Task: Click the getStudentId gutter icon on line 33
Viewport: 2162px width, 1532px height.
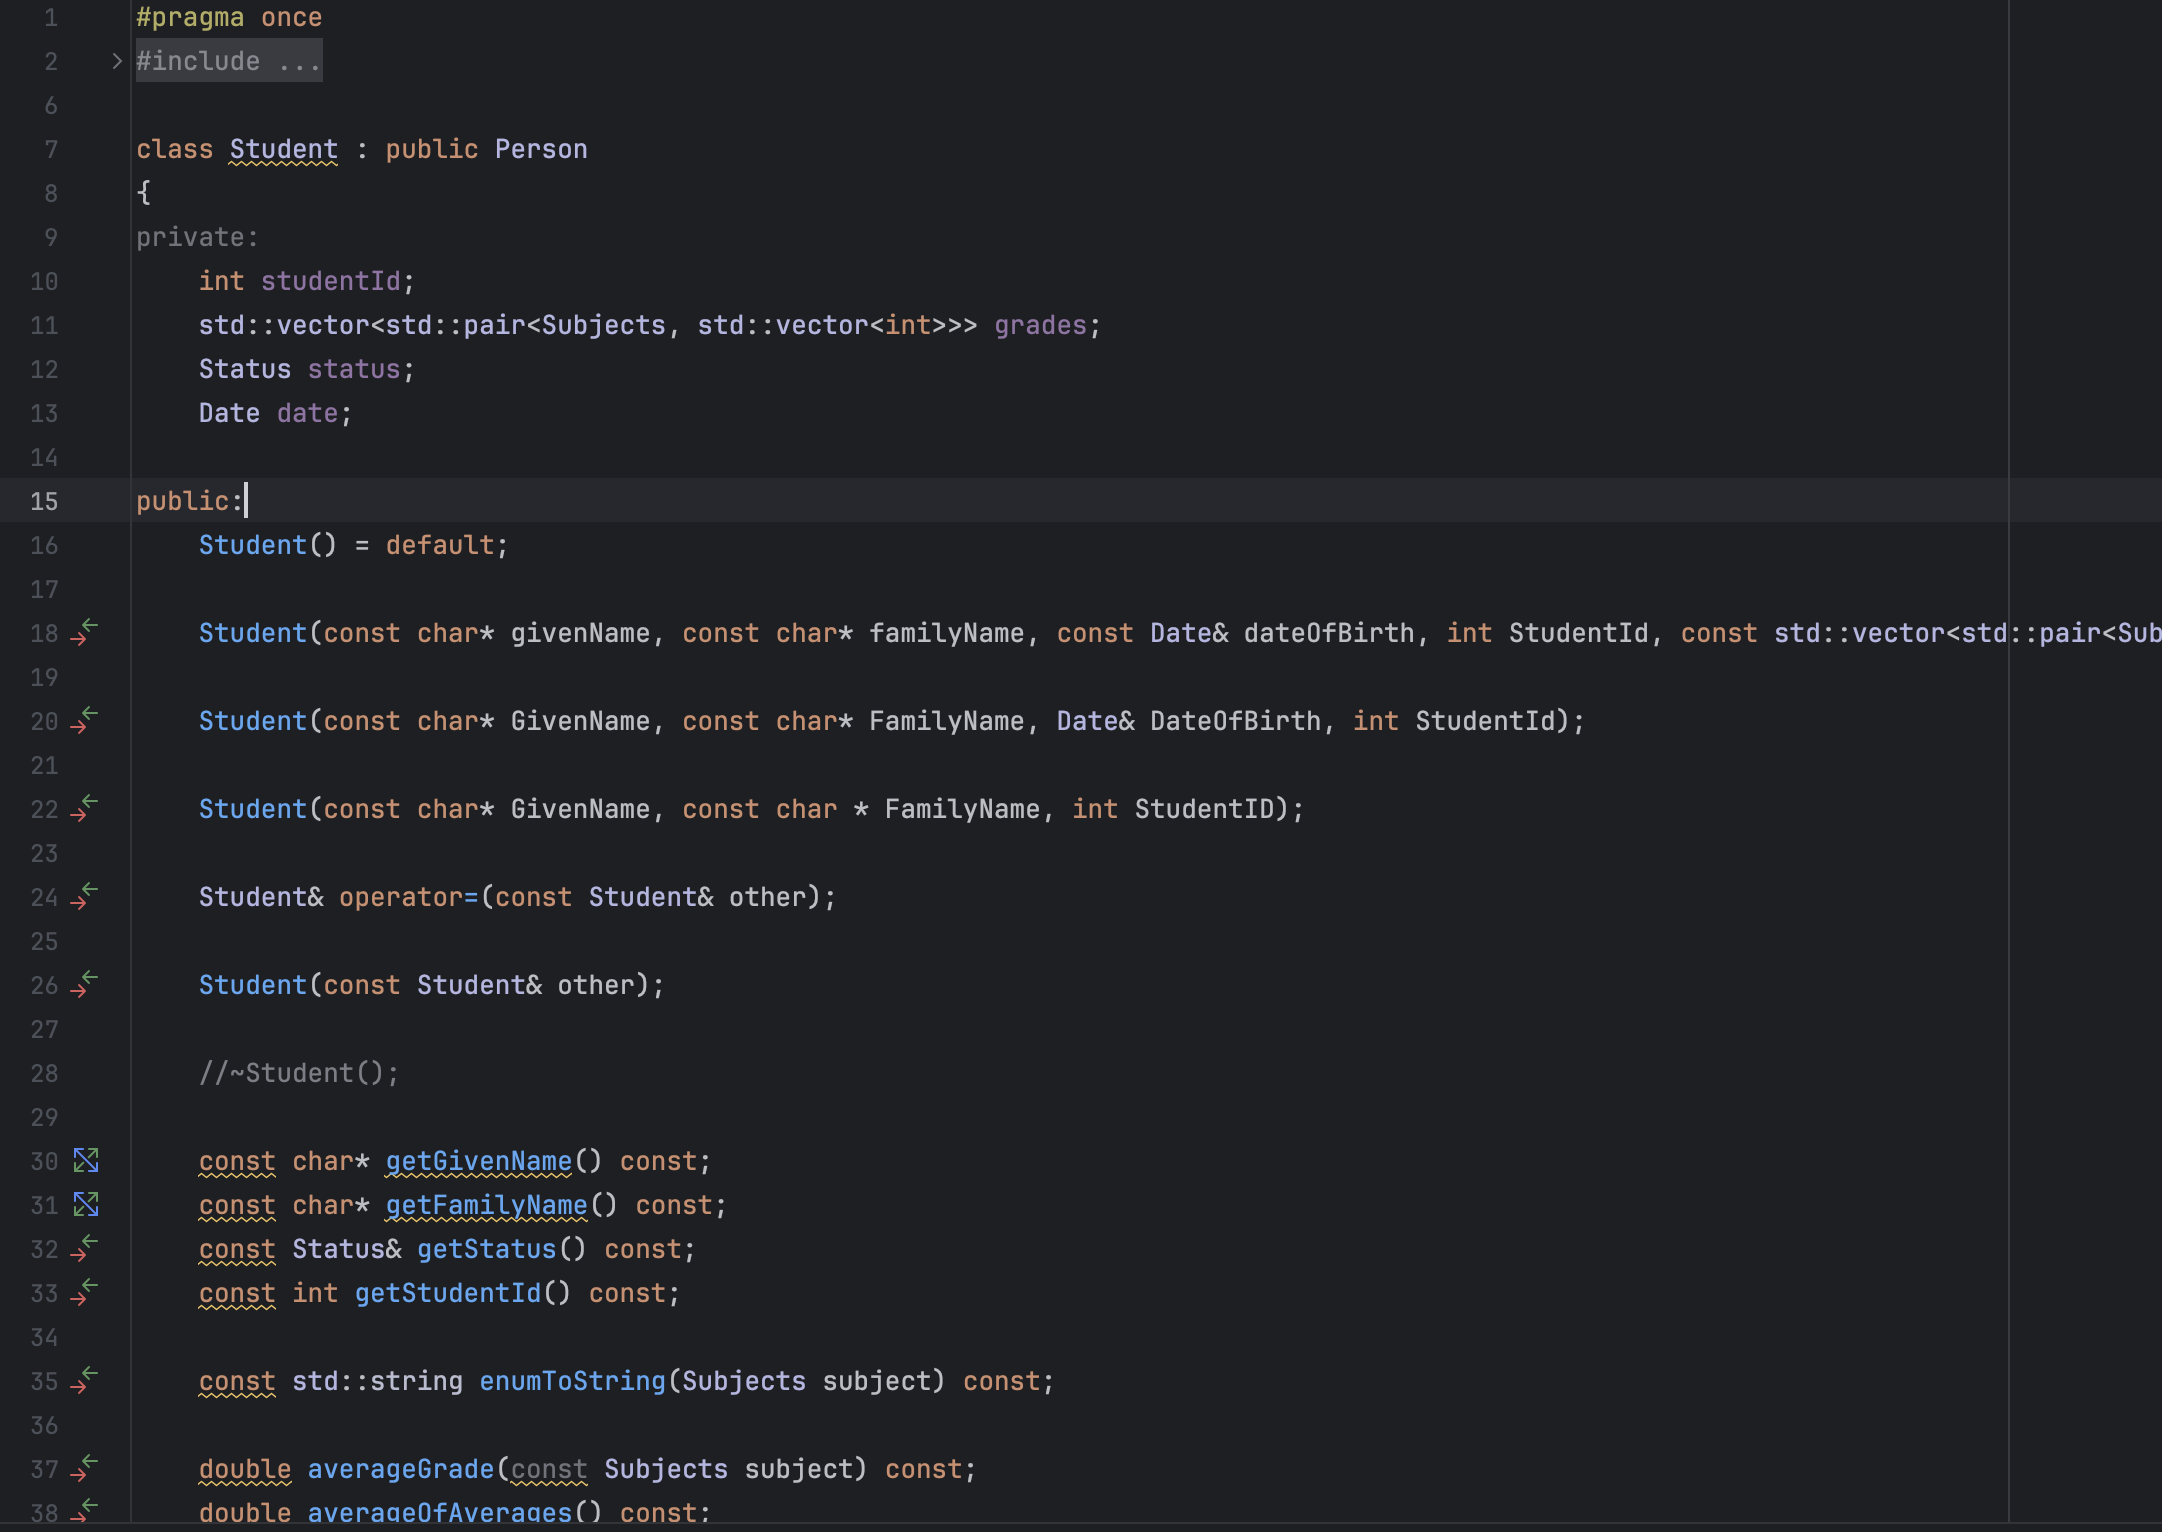Action: pos(85,1293)
